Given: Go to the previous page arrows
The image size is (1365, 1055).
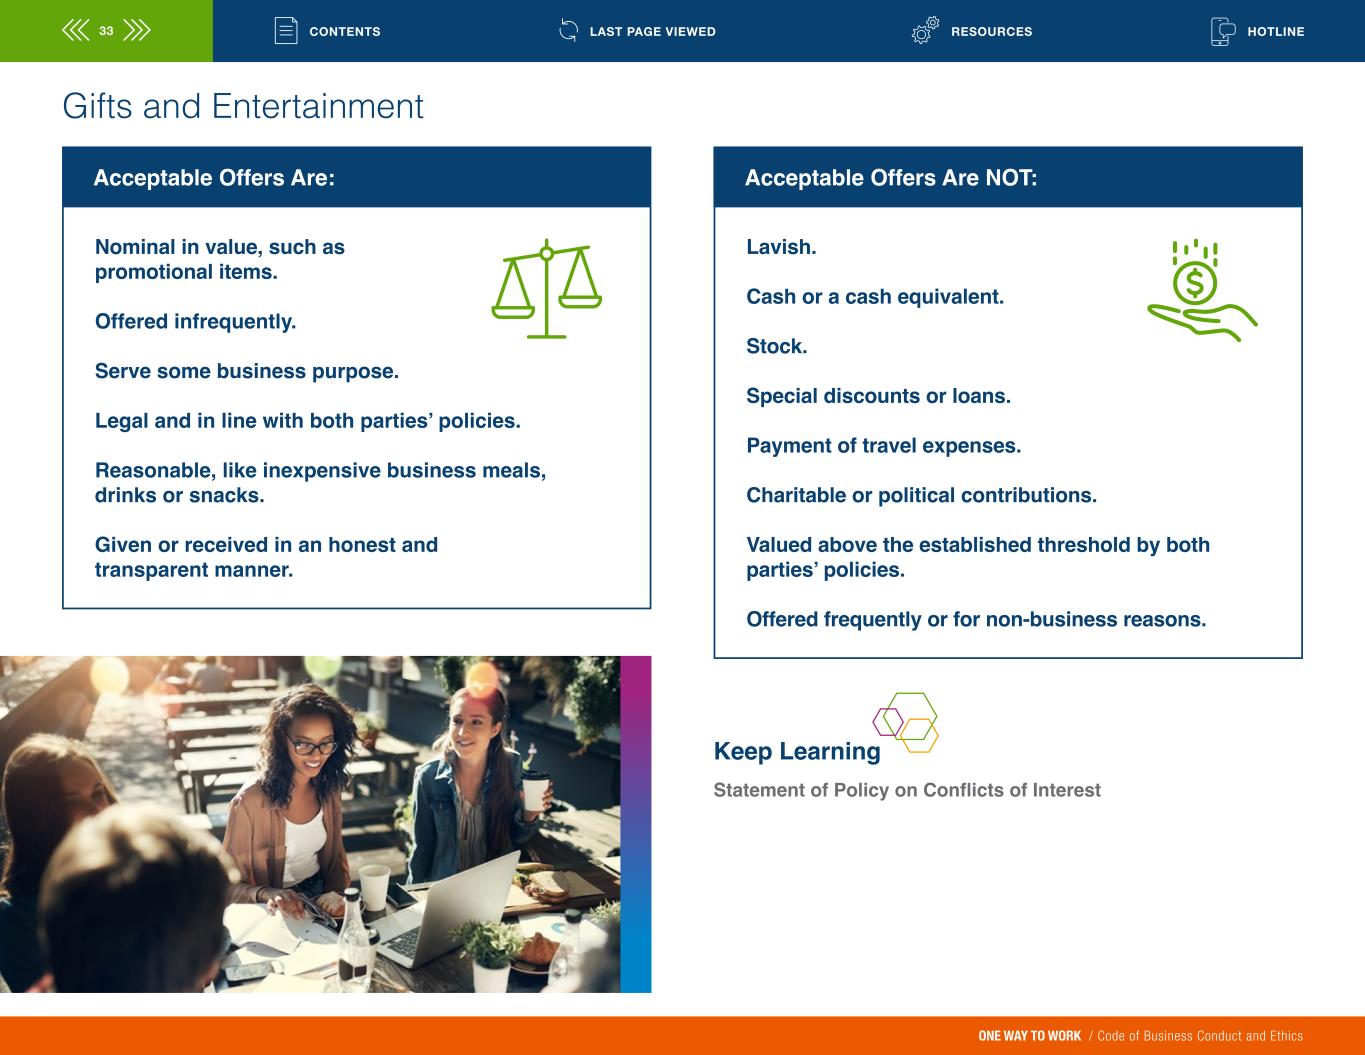Looking at the screenshot, I should [x=75, y=31].
